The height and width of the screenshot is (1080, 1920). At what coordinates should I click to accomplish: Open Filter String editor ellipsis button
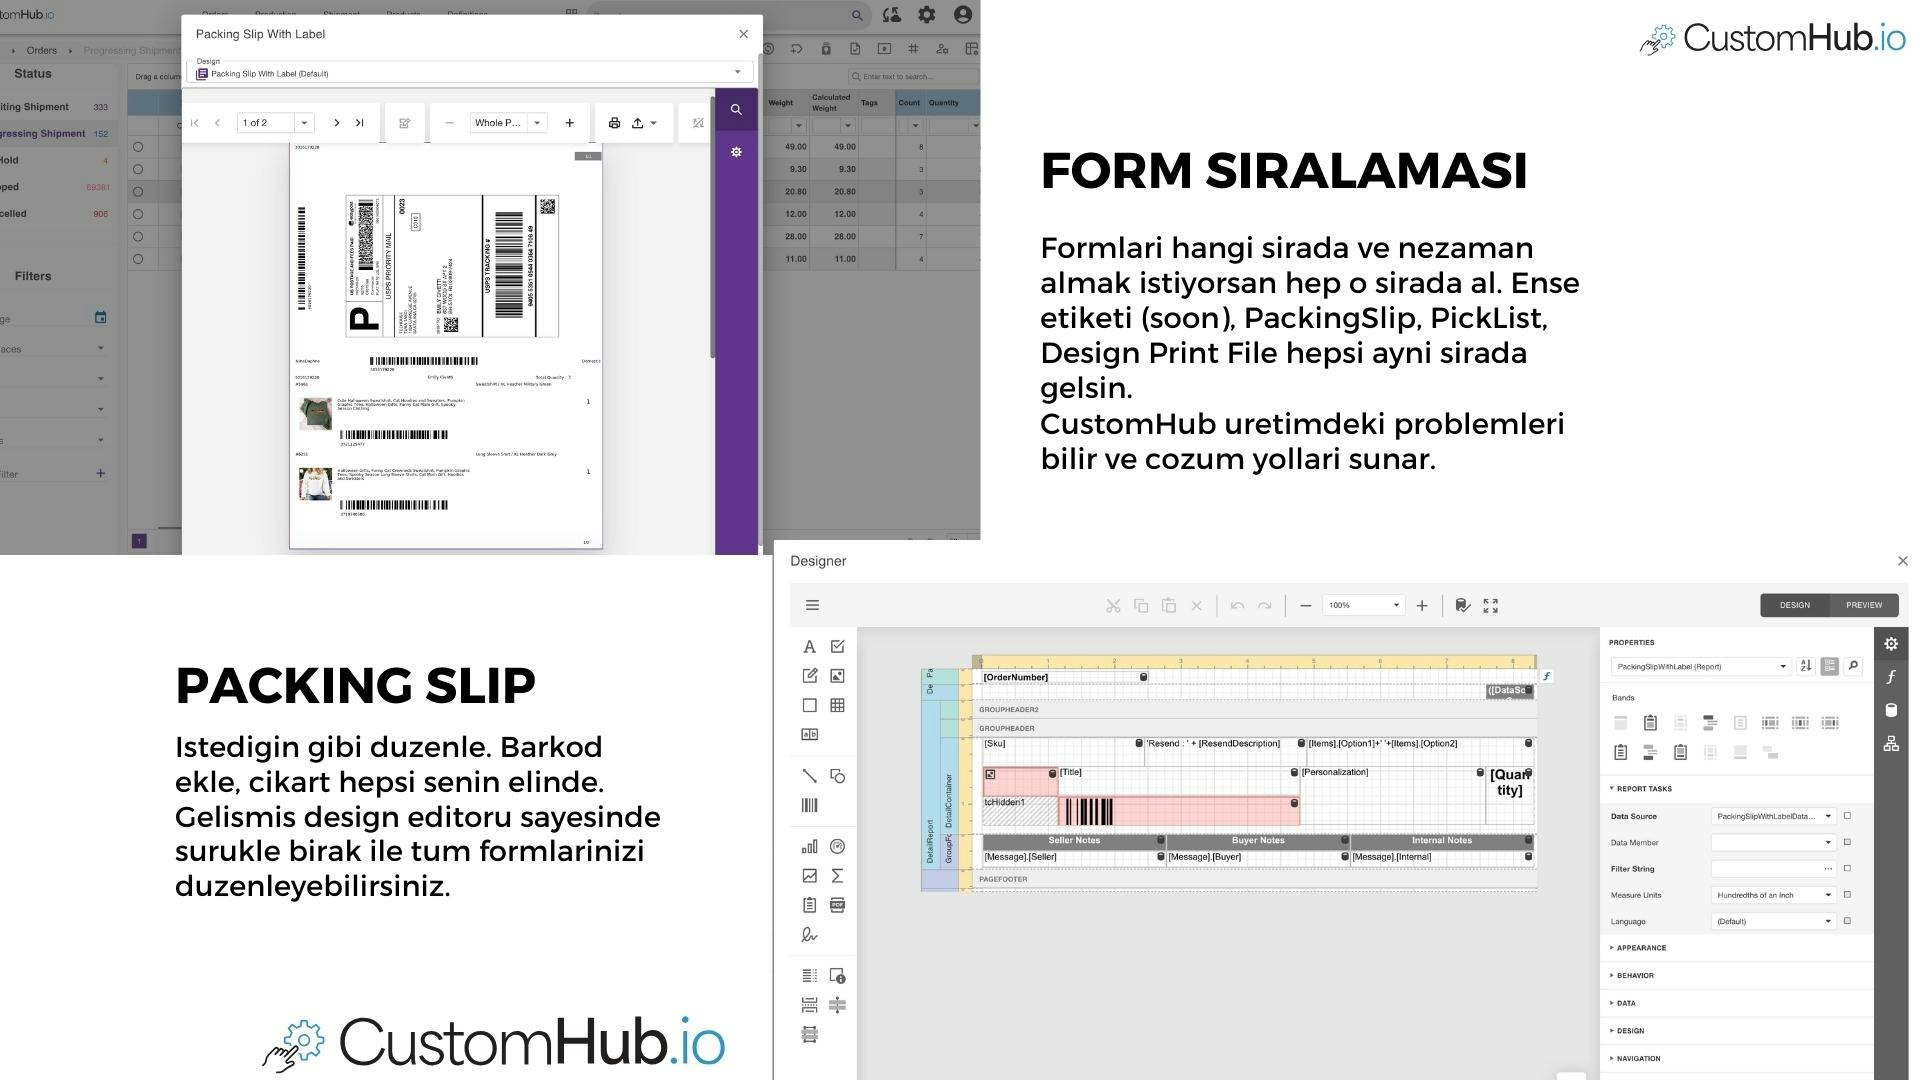1828,869
